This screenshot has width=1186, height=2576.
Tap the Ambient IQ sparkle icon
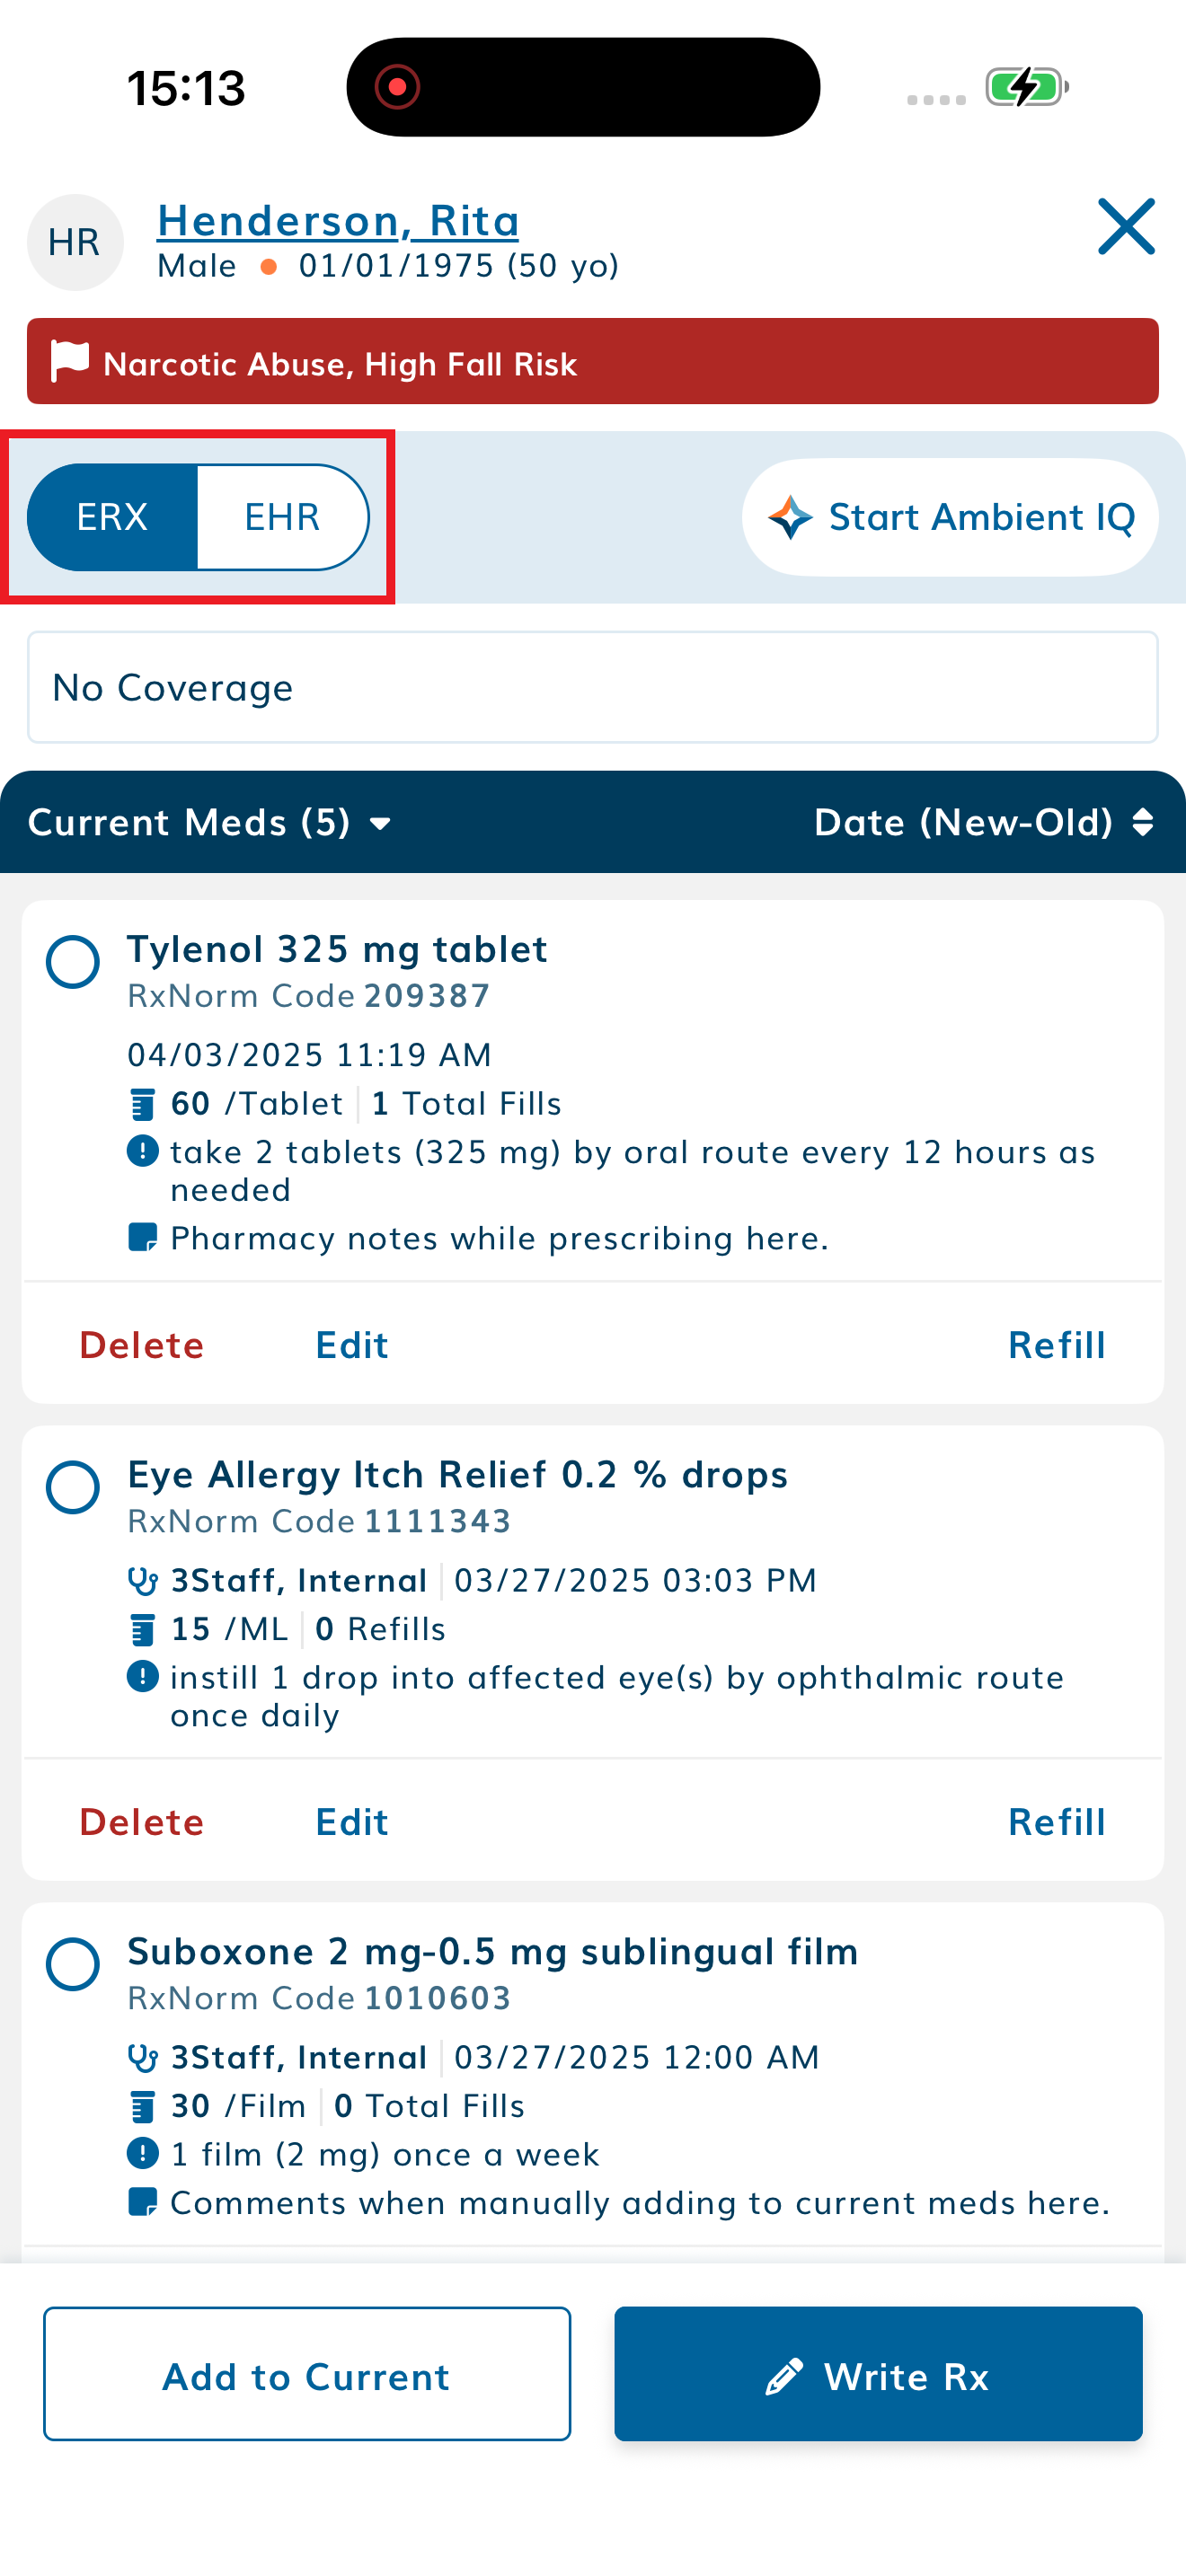click(x=790, y=518)
